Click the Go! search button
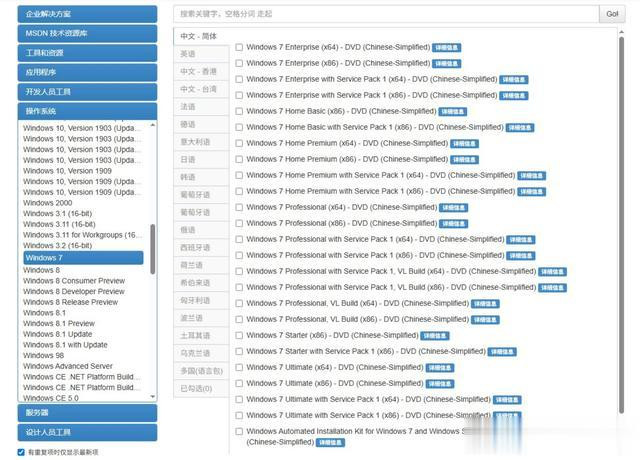This screenshot has height=460, width=640. (x=612, y=14)
